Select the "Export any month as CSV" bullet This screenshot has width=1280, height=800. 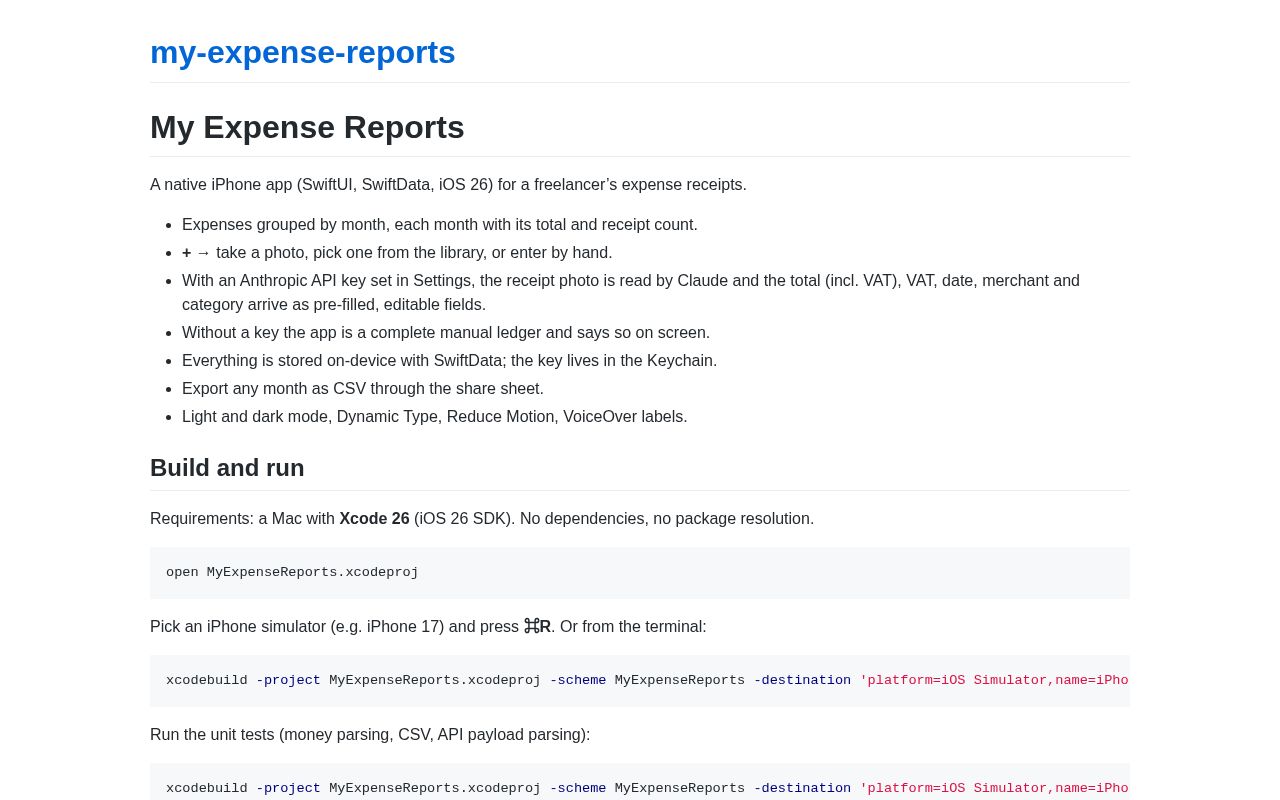pyautogui.click(x=363, y=389)
